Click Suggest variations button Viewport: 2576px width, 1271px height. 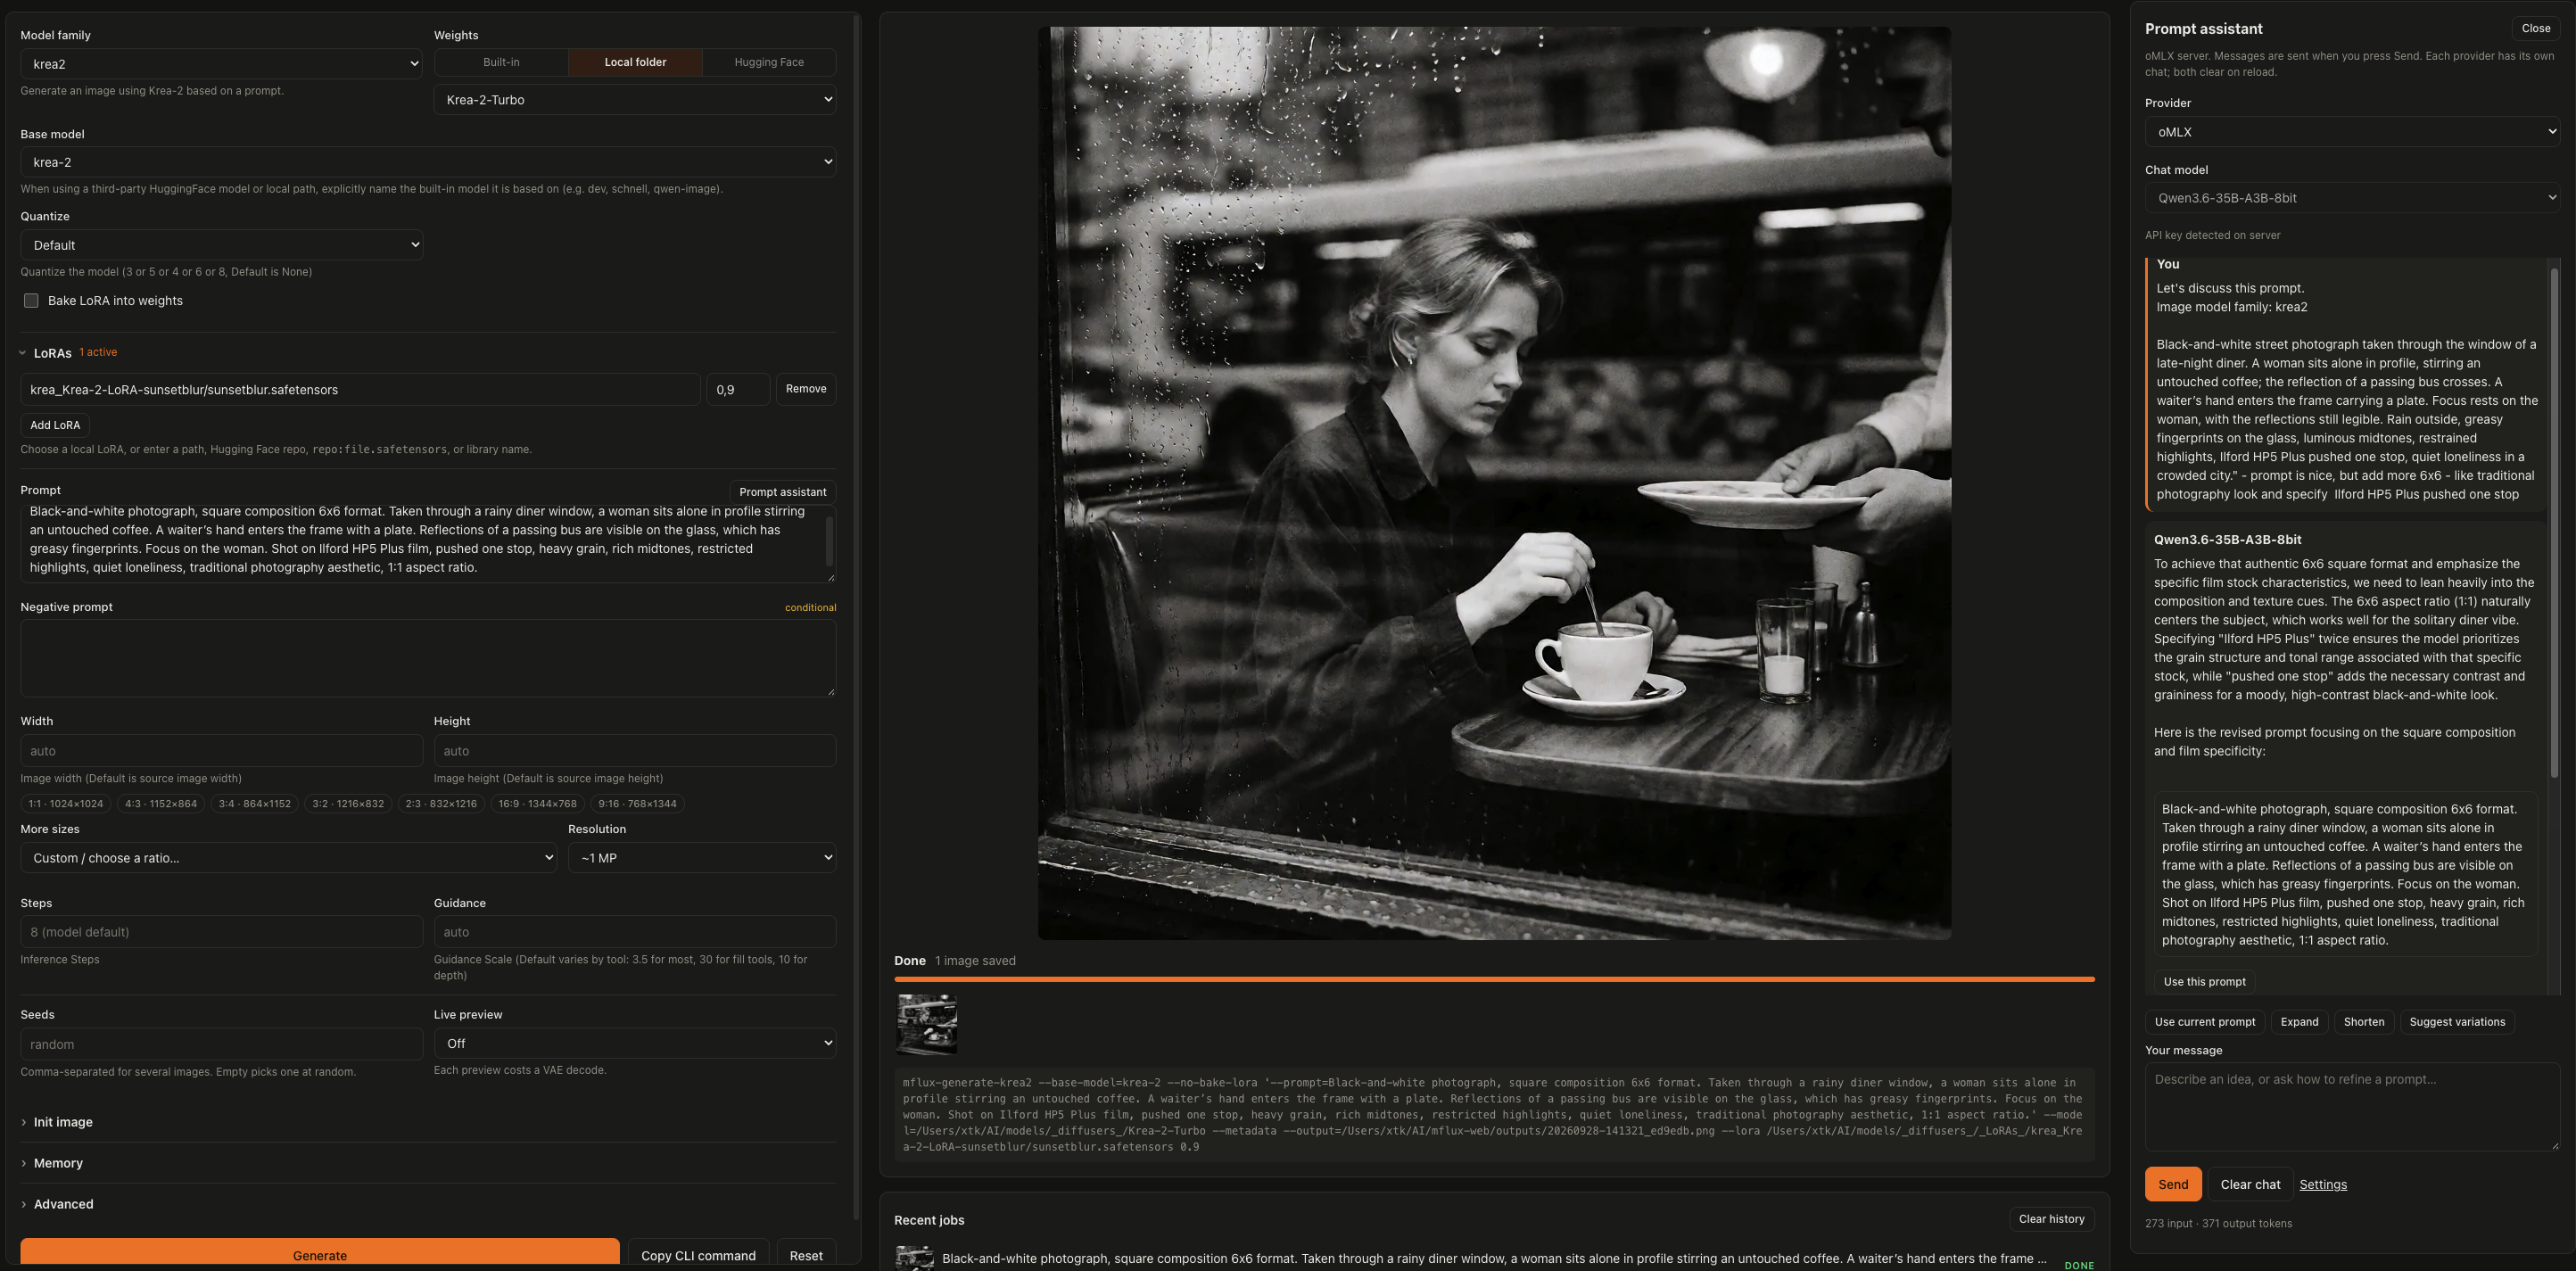tap(2456, 1022)
